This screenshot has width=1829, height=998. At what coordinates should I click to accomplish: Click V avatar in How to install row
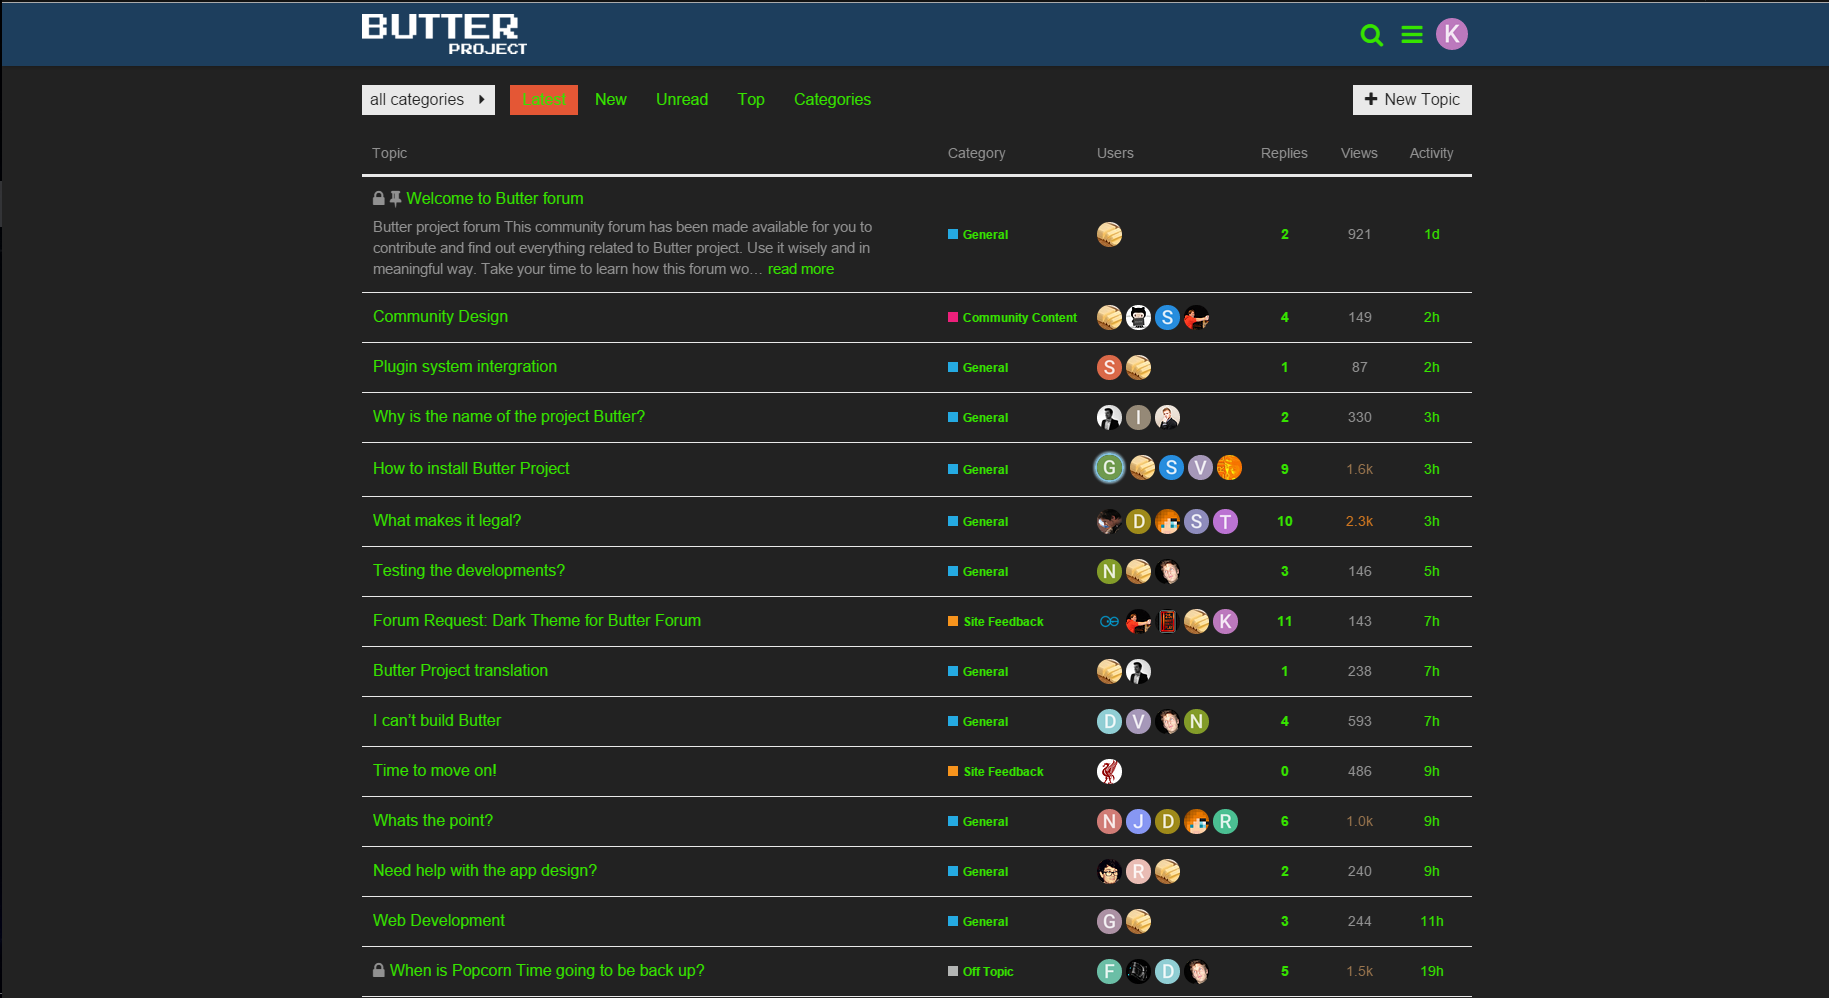1200,467
